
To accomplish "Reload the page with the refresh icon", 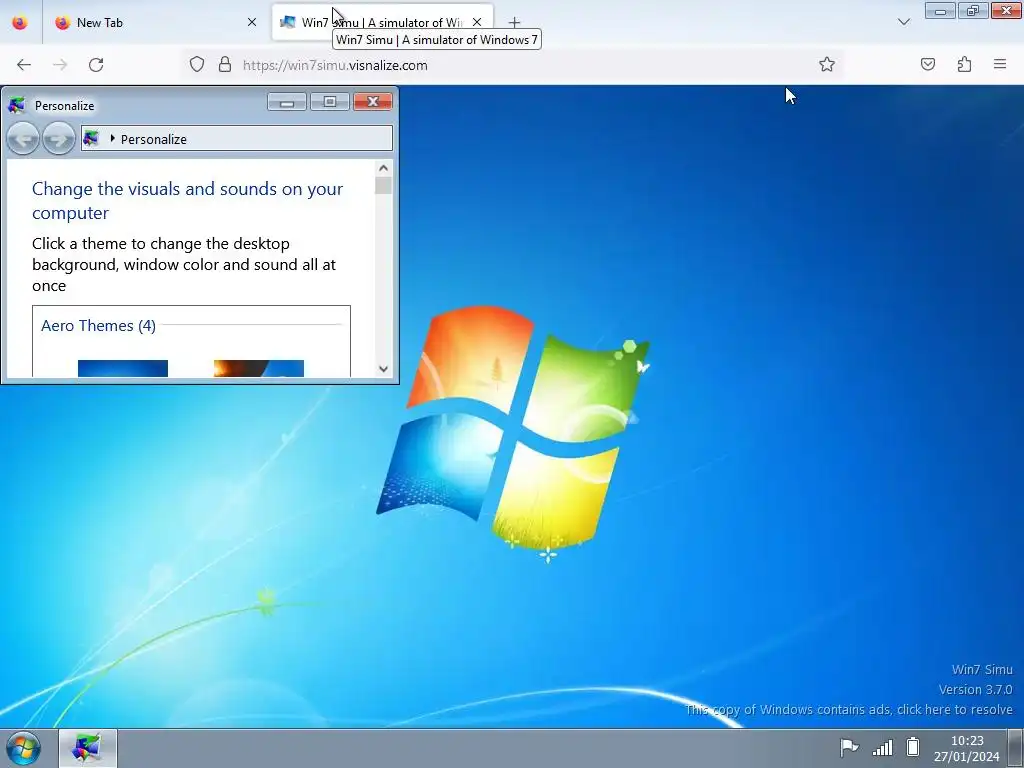I will click(96, 65).
